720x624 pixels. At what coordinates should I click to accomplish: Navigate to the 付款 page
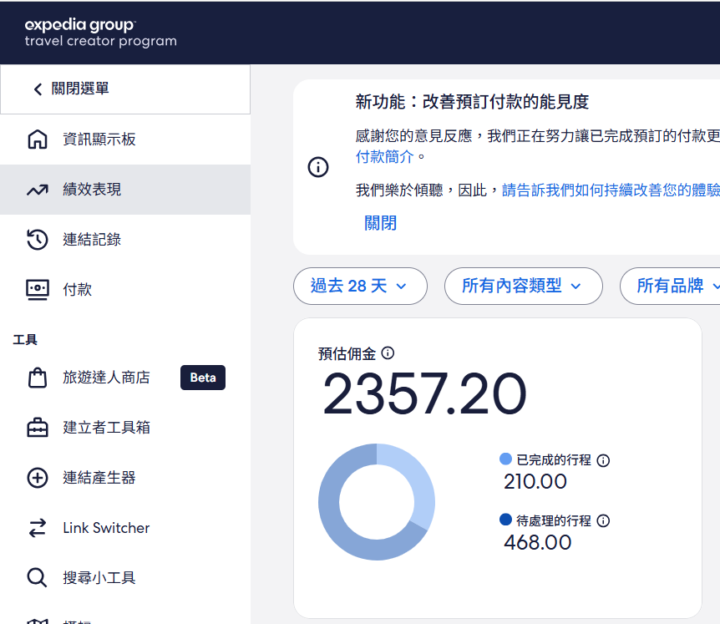[125, 290]
